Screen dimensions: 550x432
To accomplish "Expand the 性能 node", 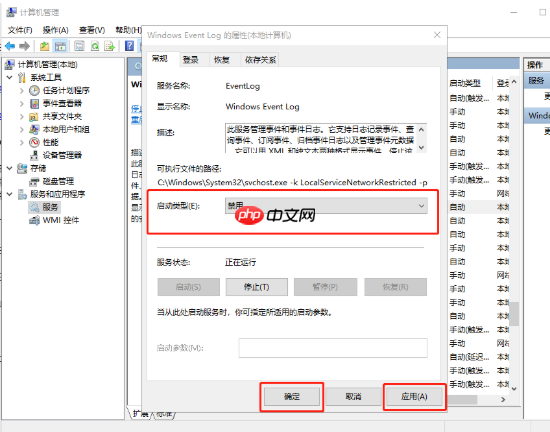I will click(x=22, y=142).
